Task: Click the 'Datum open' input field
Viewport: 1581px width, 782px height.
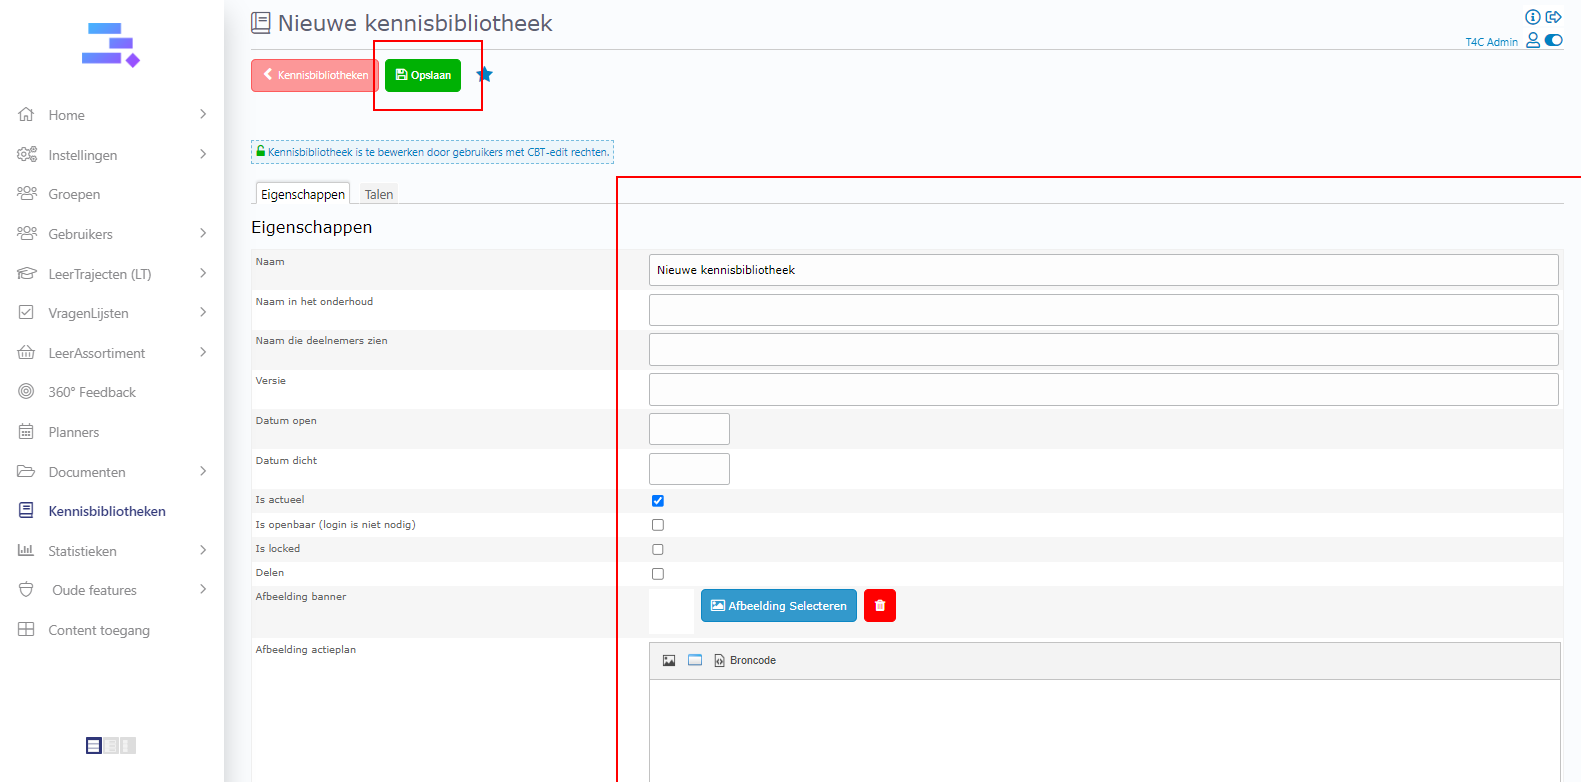Action: tap(689, 429)
